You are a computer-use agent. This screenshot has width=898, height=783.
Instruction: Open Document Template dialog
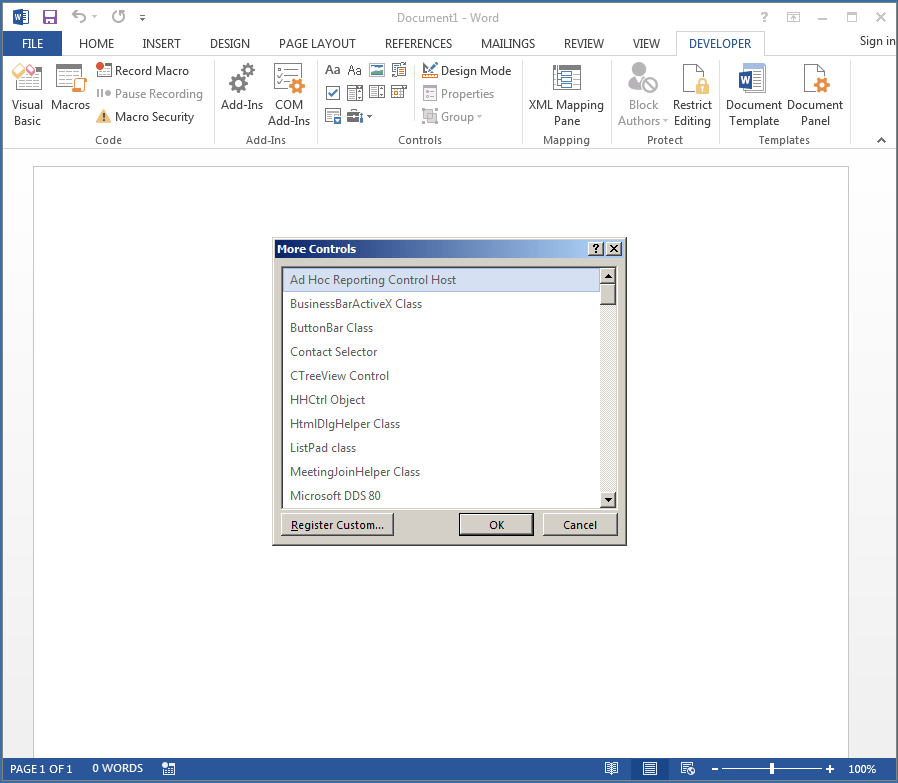coord(753,95)
